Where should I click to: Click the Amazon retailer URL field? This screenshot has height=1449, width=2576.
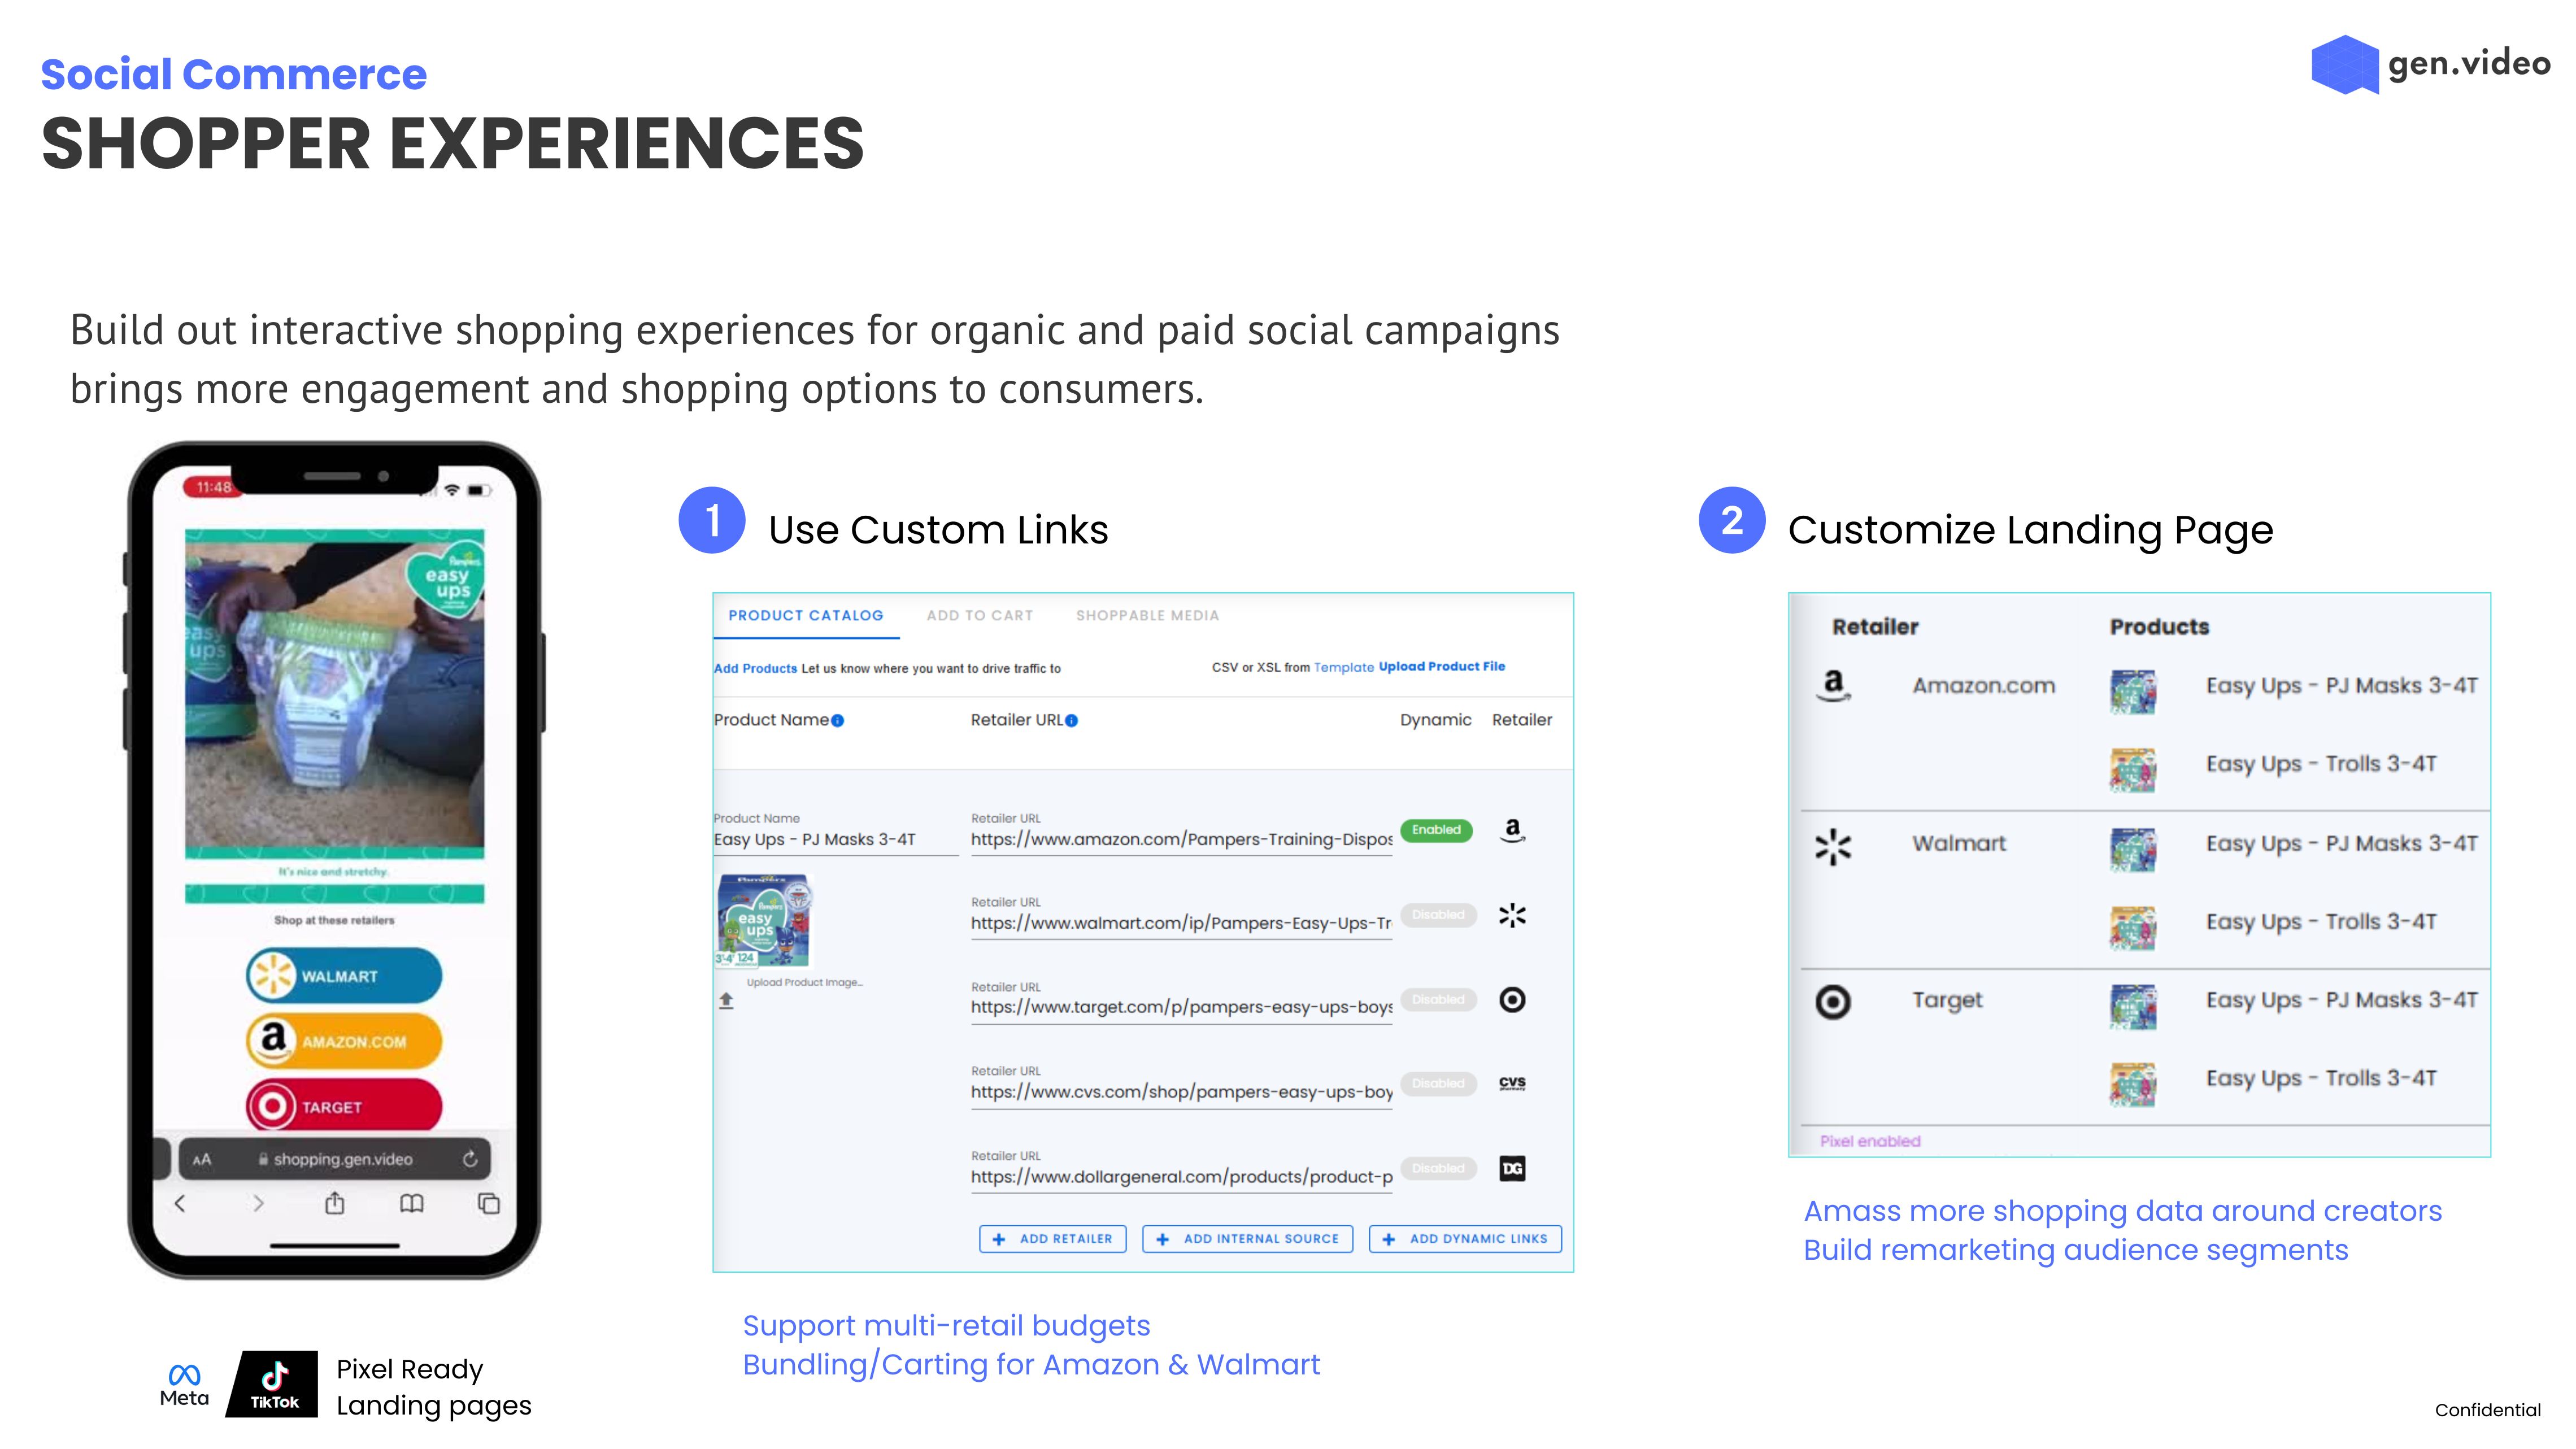point(1181,839)
